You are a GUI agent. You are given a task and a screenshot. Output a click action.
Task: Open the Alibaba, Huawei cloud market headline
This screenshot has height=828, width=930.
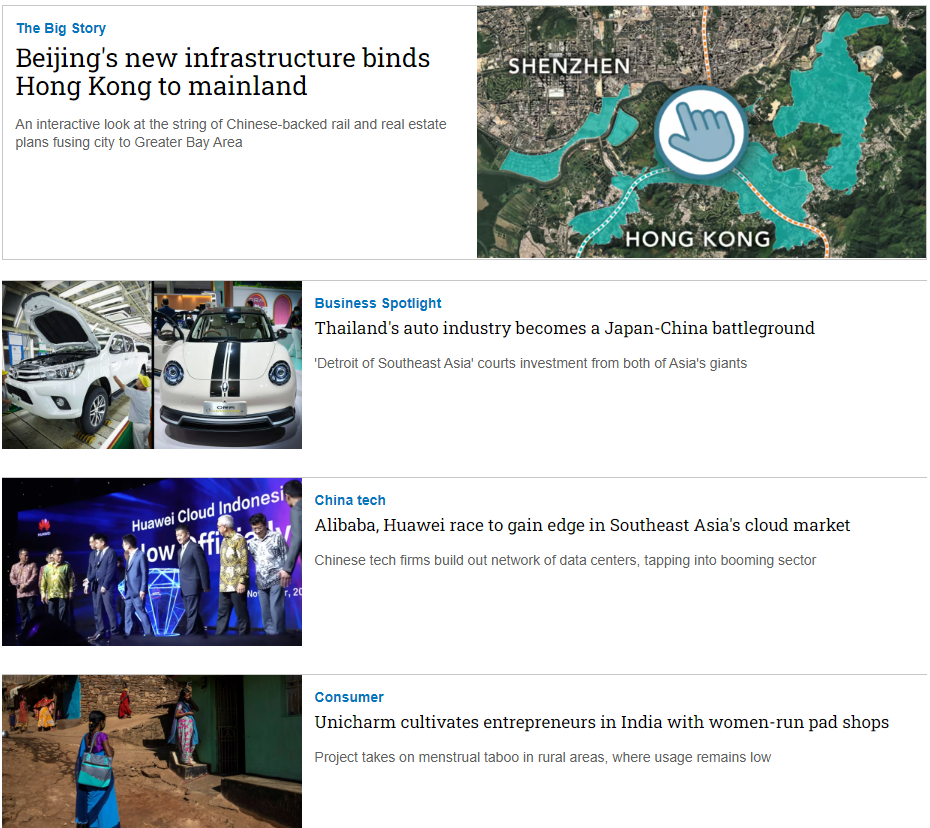point(582,525)
